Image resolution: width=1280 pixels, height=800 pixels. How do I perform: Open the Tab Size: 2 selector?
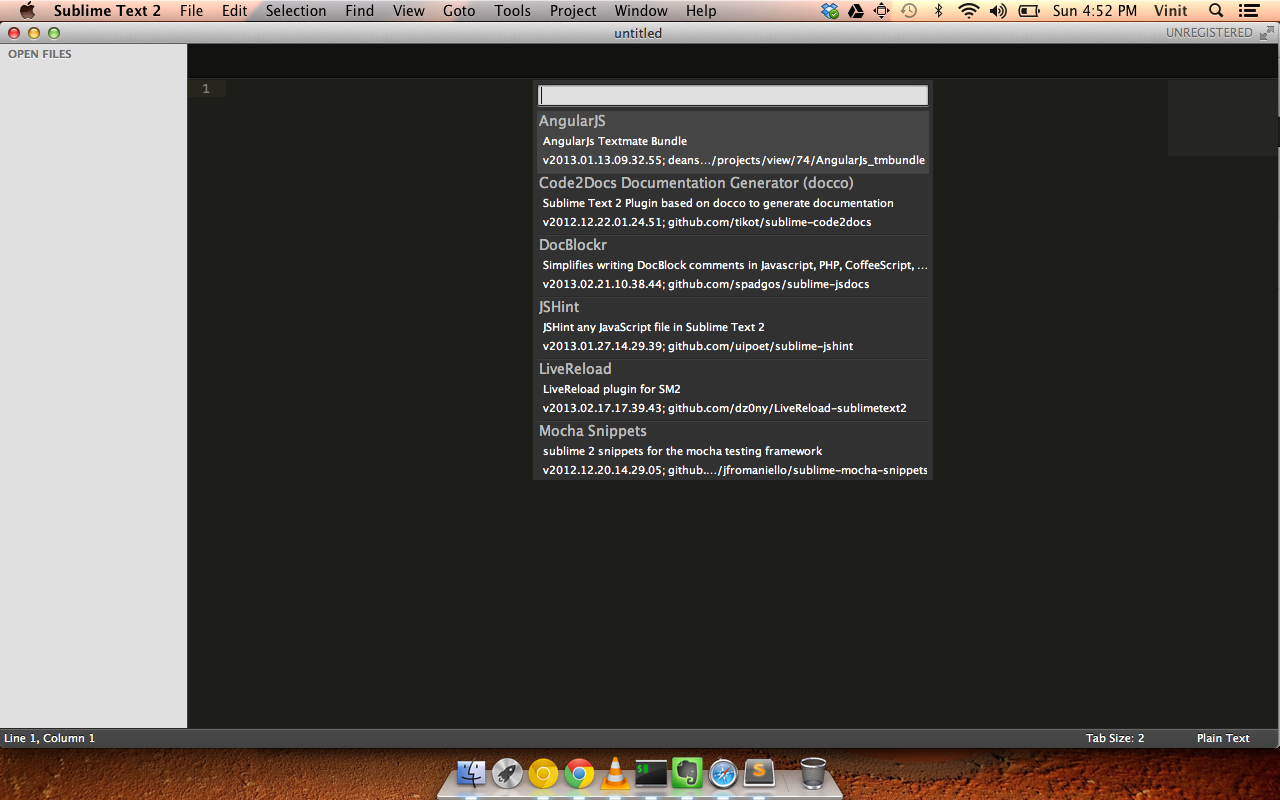[1115, 738]
